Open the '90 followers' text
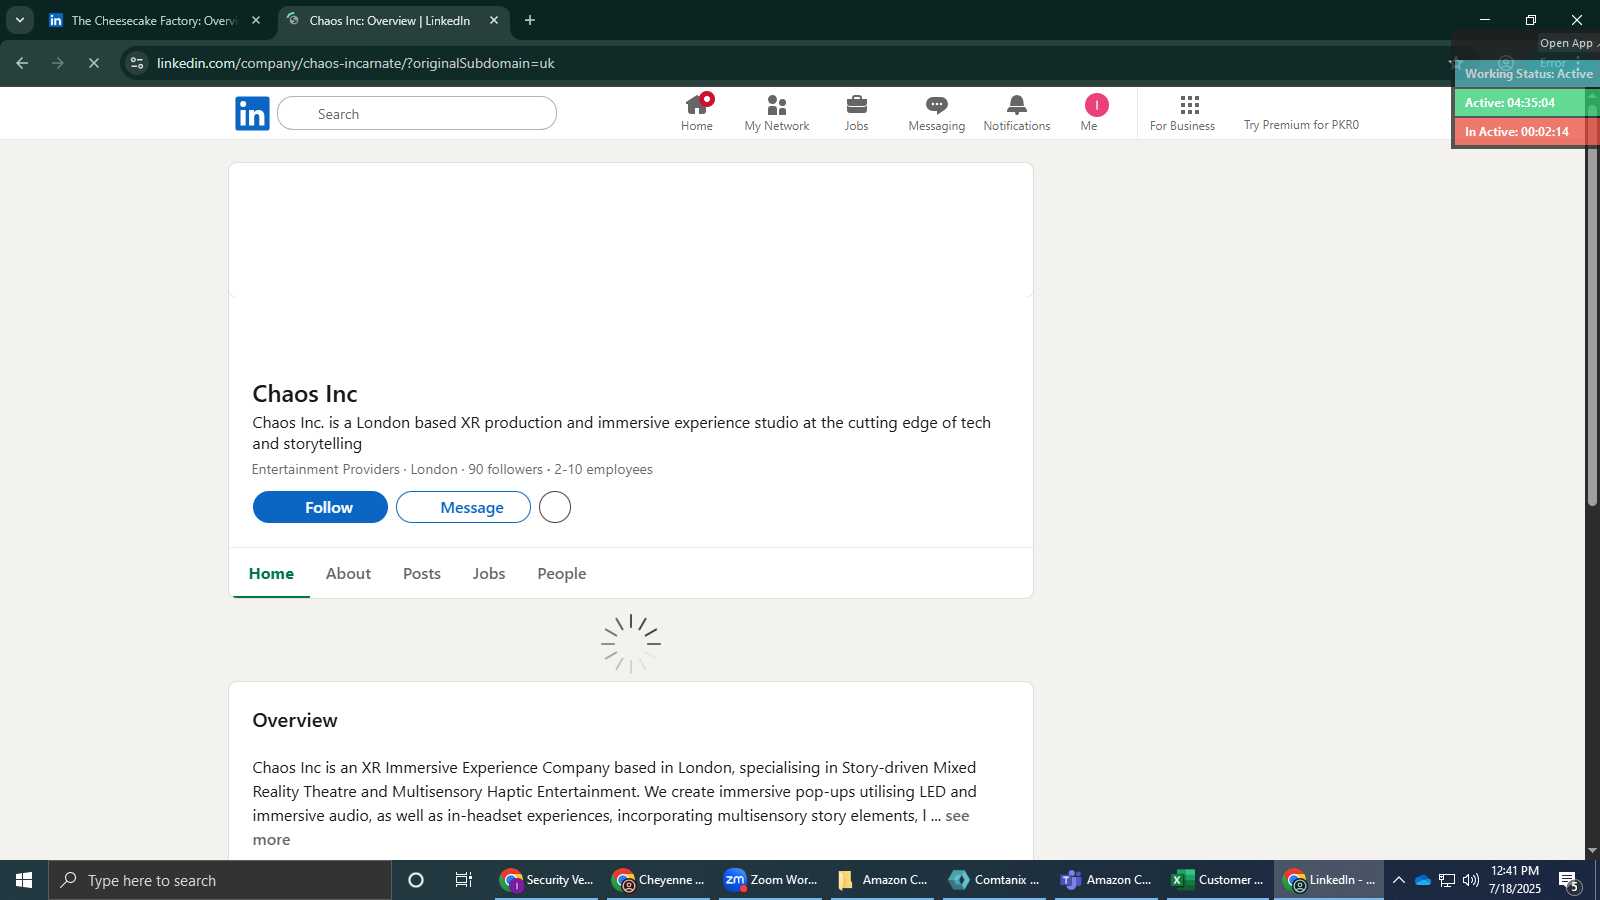1600x900 pixels. point(505,469)
